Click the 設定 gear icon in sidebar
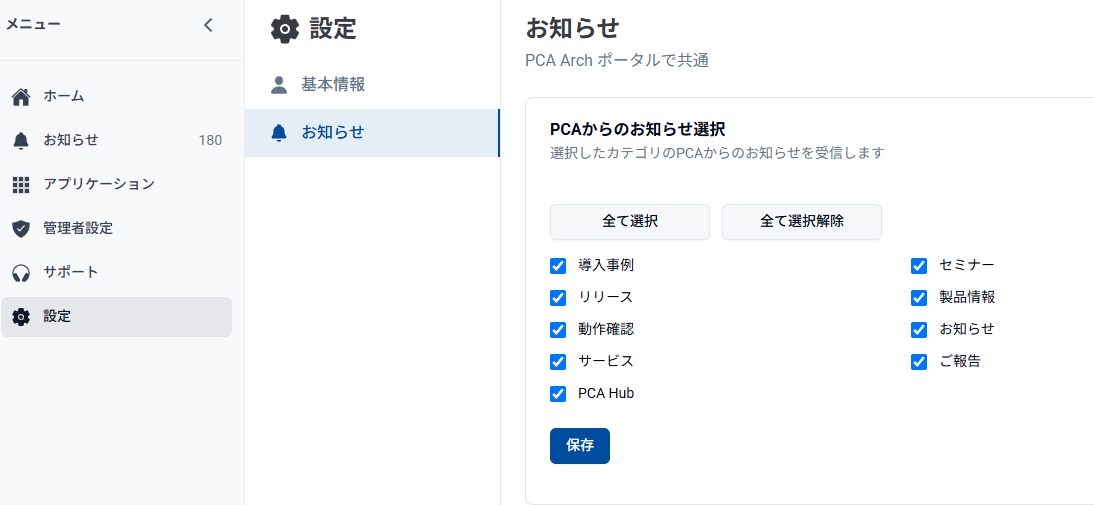 [x=20, y=317]
